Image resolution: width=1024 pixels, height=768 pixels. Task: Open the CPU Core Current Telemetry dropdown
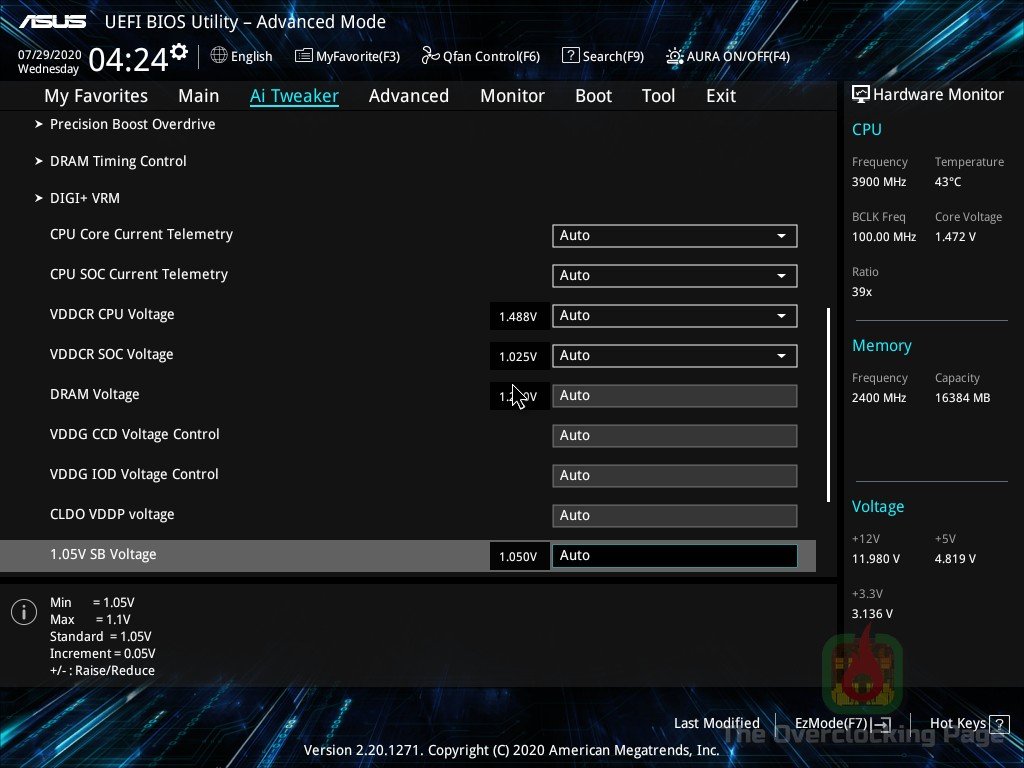tap(674, 236)
